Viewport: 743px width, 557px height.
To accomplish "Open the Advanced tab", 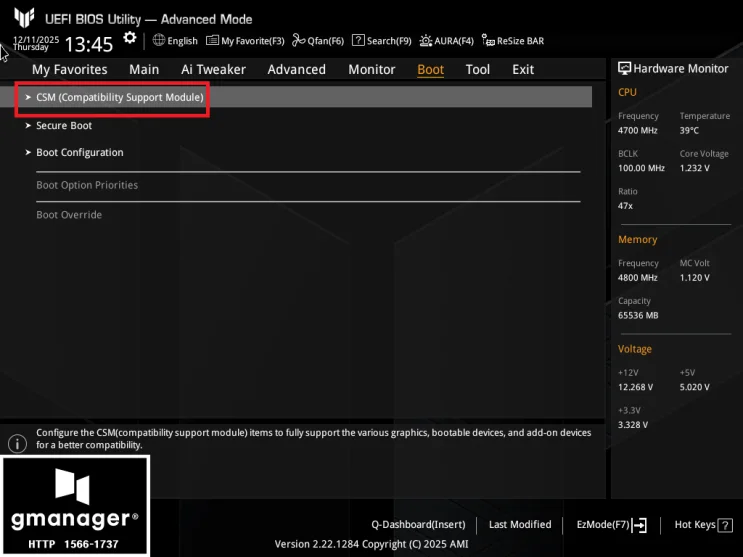I will 297,70.
